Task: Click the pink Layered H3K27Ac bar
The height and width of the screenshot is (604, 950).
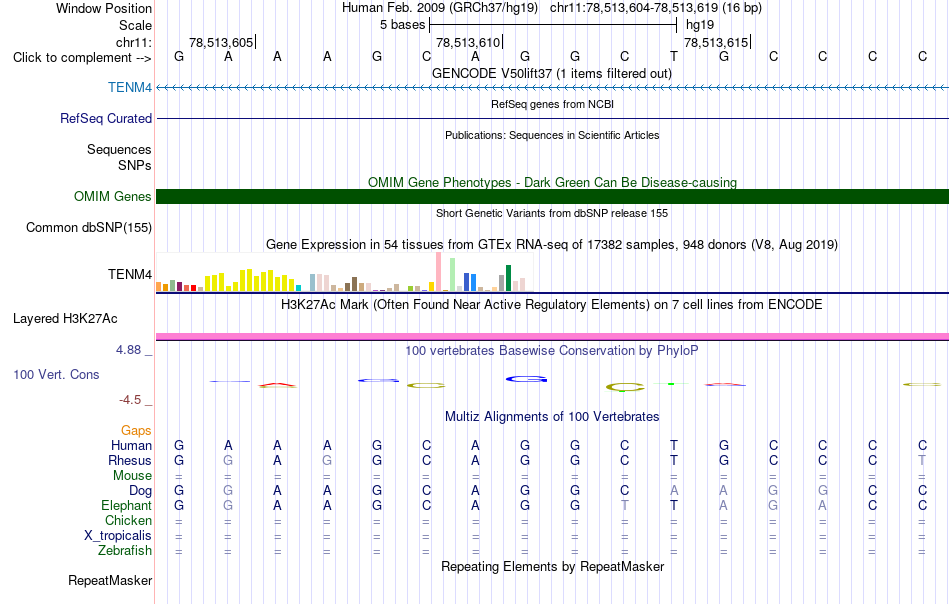Action: (552, 336)
